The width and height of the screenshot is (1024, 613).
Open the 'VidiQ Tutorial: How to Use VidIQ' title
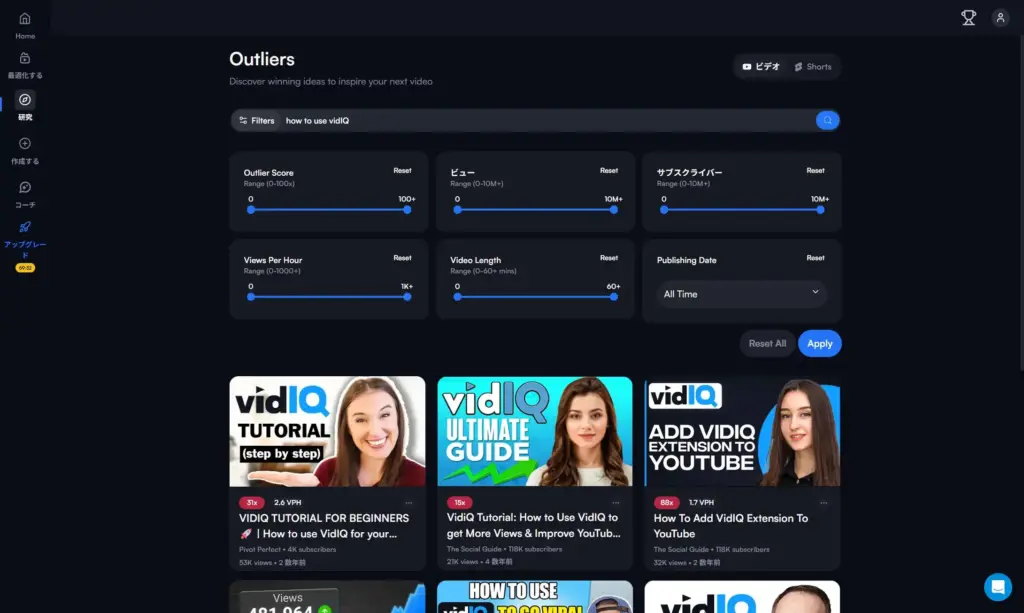(534, 525)
